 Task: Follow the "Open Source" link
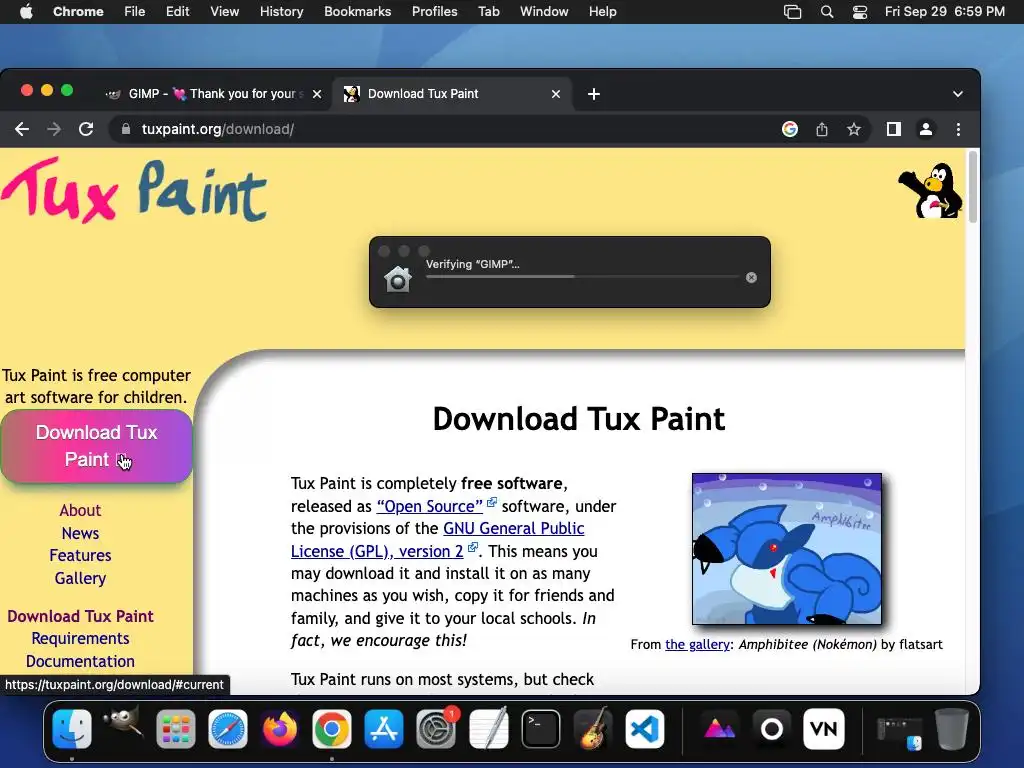[430, 506]
